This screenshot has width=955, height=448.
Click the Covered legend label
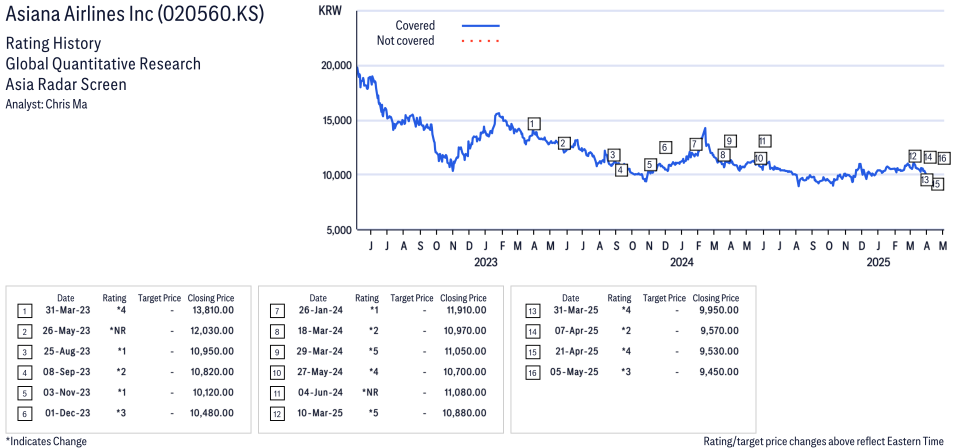point(415,26)
